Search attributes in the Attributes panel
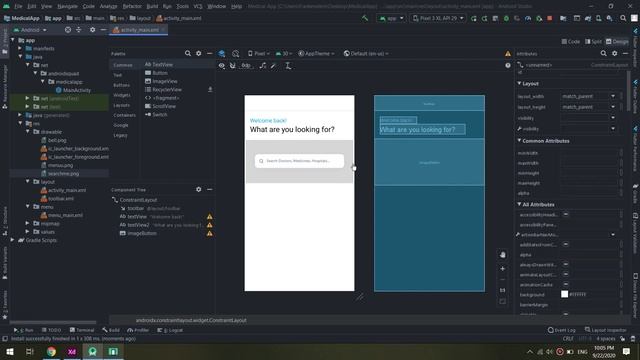The width and height of the screenshot is (640, 360). pyautogui.click(x=604, y=53)
